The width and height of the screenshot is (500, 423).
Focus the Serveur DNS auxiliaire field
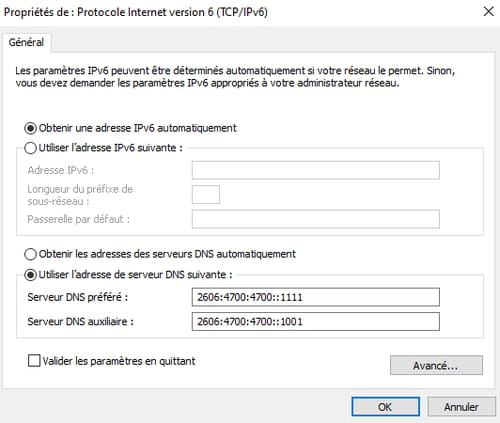coord(315,322)
